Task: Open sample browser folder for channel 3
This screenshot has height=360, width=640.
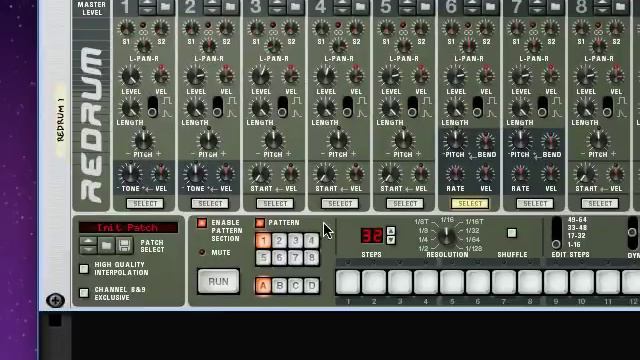Action: coord(295,7)
